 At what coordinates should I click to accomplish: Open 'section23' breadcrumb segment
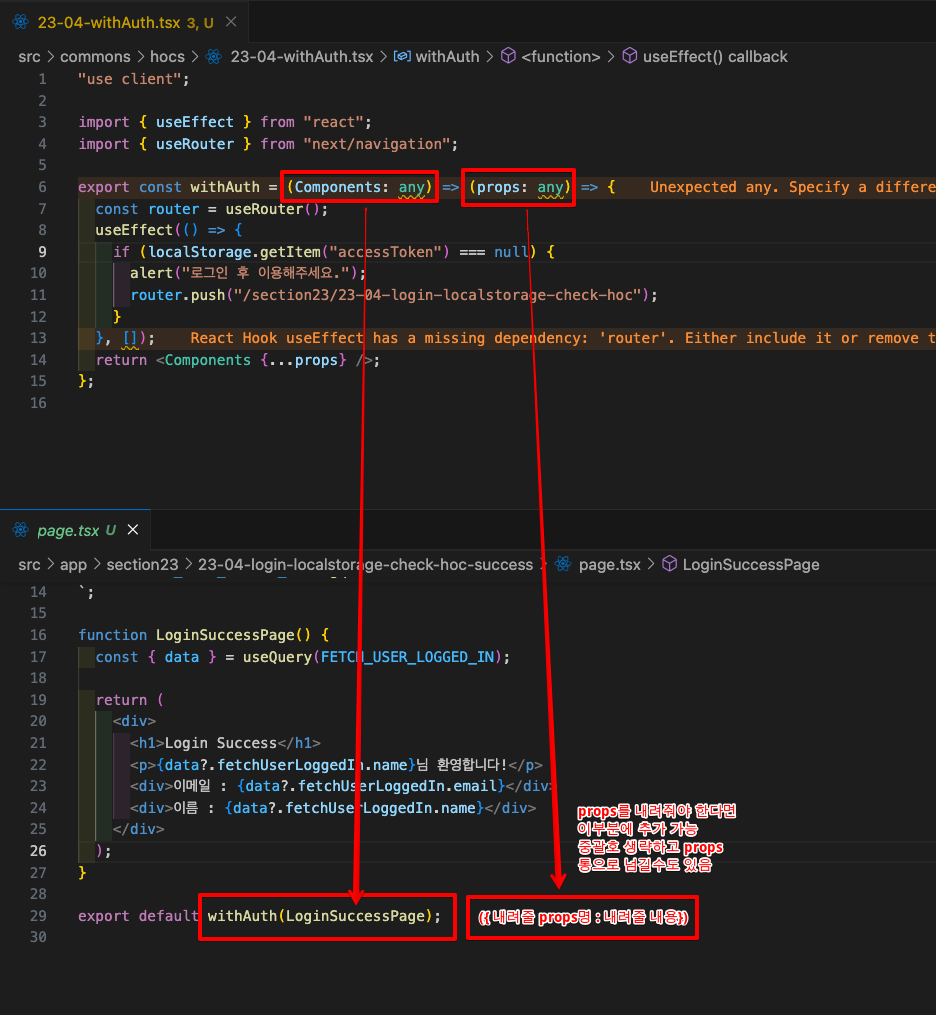142,565
